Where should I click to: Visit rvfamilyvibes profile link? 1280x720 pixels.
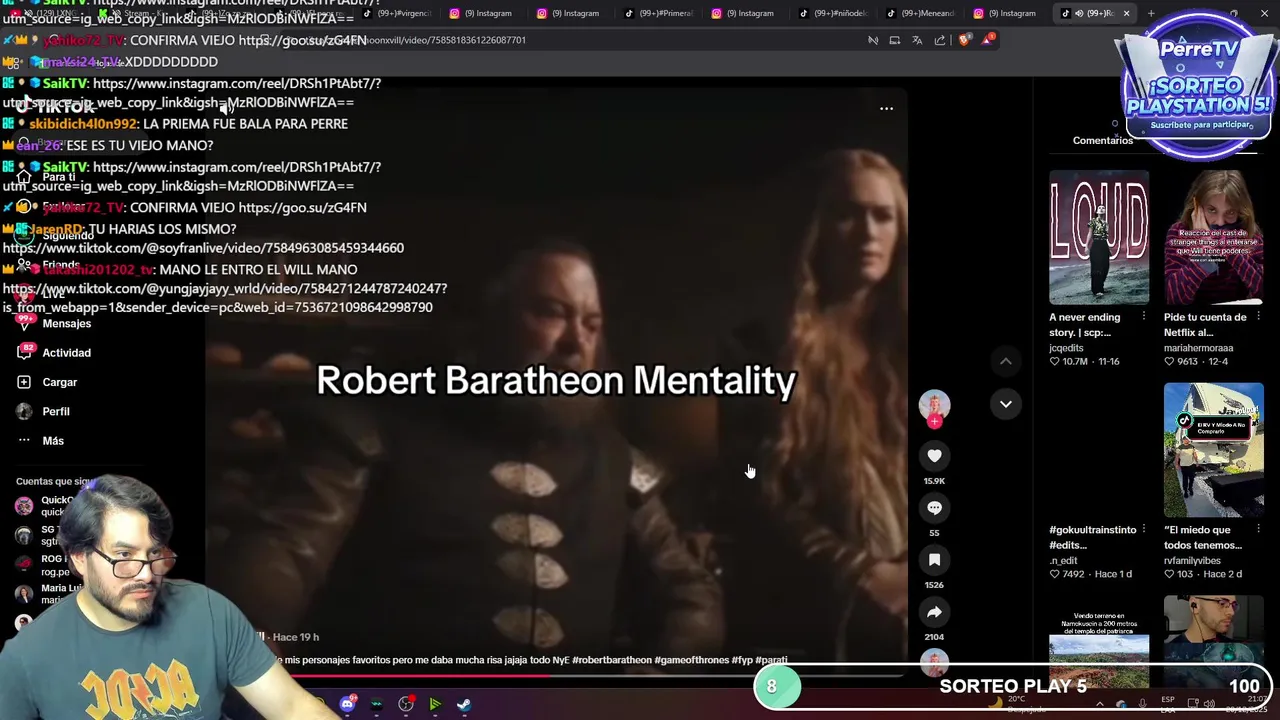[1192, 561]
